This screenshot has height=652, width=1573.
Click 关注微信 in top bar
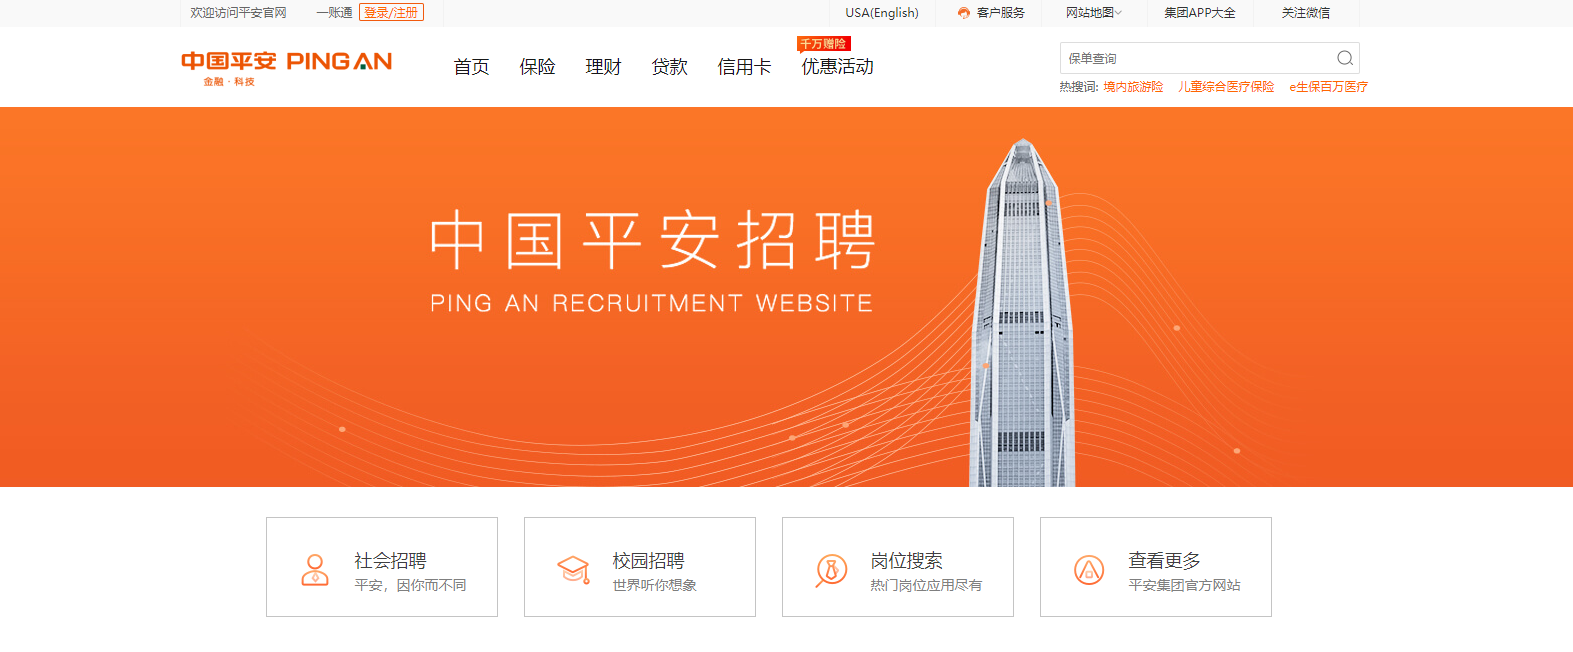(x=1306, y=13)
